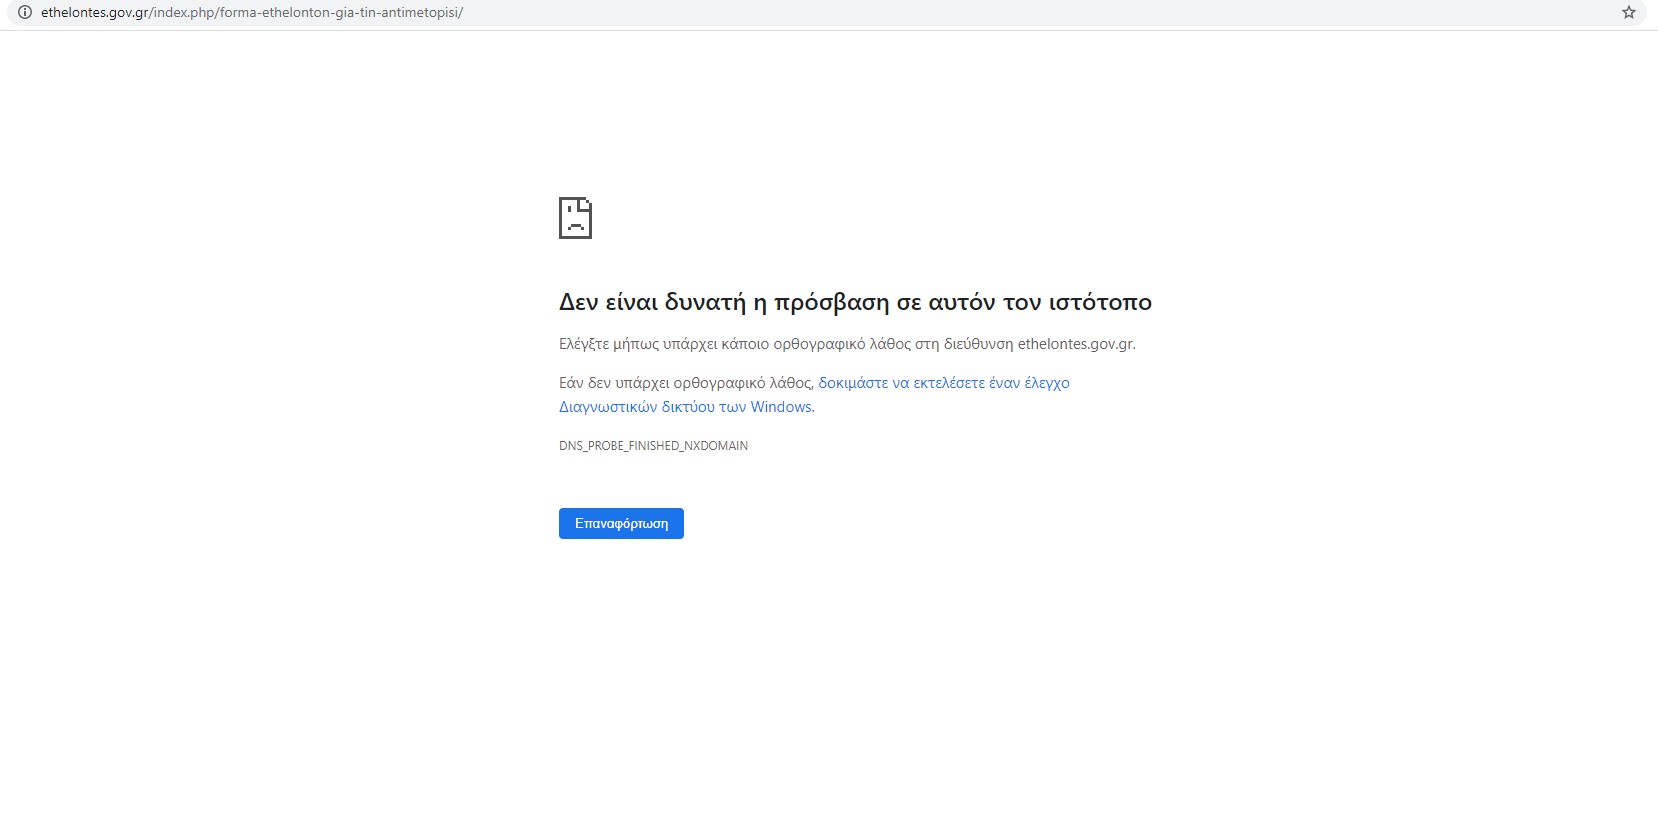Click the site information icon in address bar
The height and width of the screenshot is (824, 1658).
tap(25, 13)
